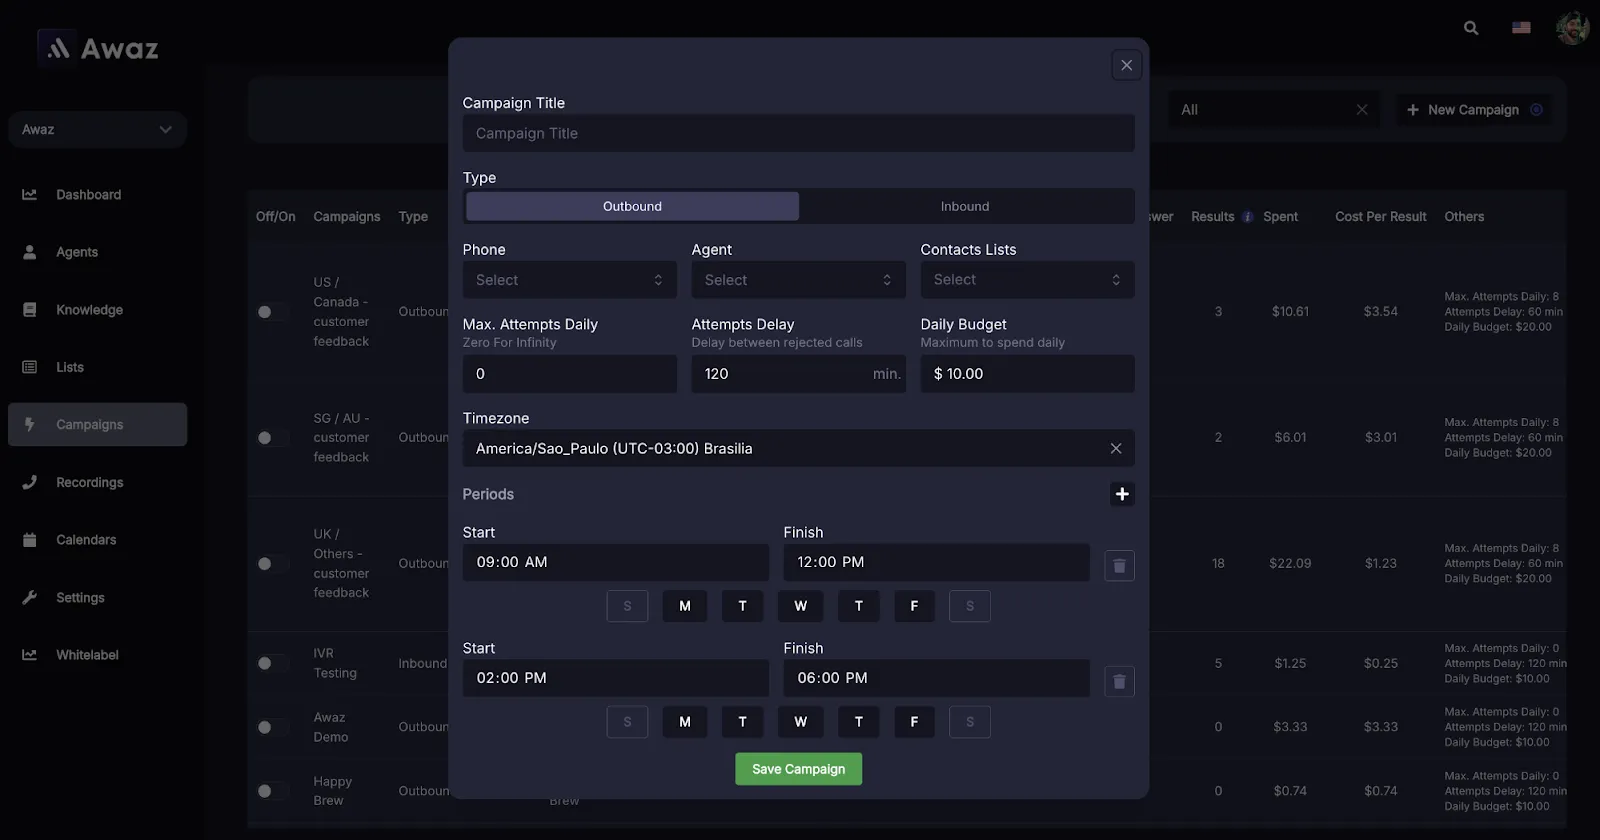Open the US flag language selector
Image resolution: width=1600 pixels, height=840 pixels.
[x=1521, y=28]
